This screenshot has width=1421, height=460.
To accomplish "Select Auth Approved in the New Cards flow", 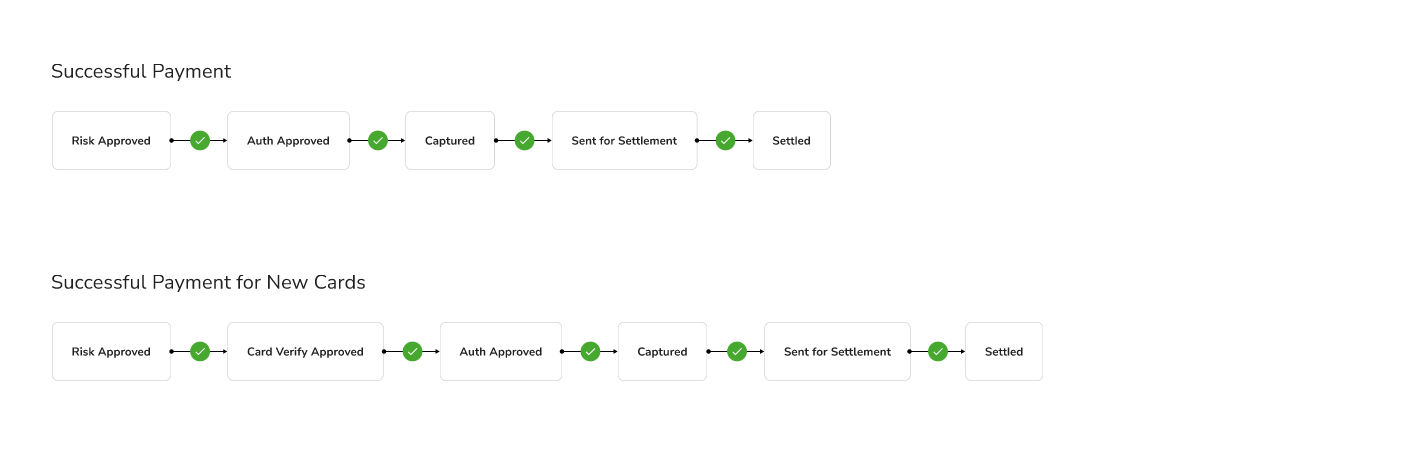I will coord(501,352).
